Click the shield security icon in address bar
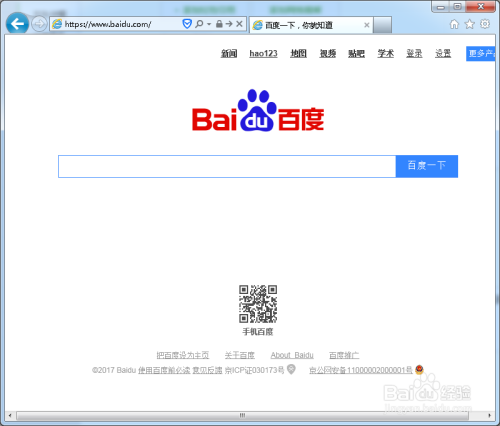The image size is (500, 426). pos(187,24)
